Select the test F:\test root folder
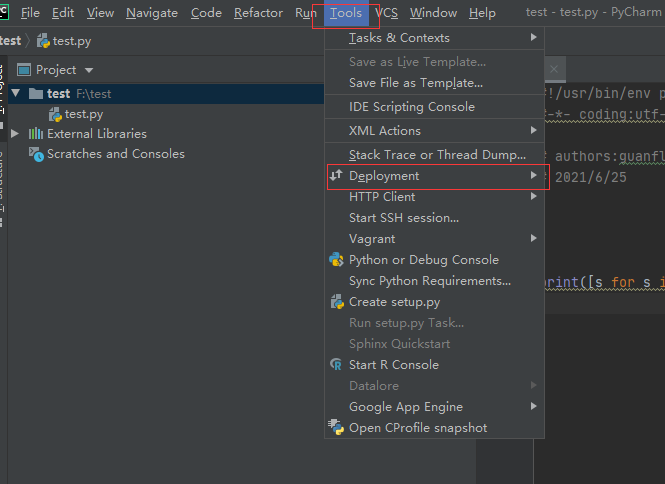The height and width of the screenshot is (484, 665). pyautogui.click(x=166, y=94)
